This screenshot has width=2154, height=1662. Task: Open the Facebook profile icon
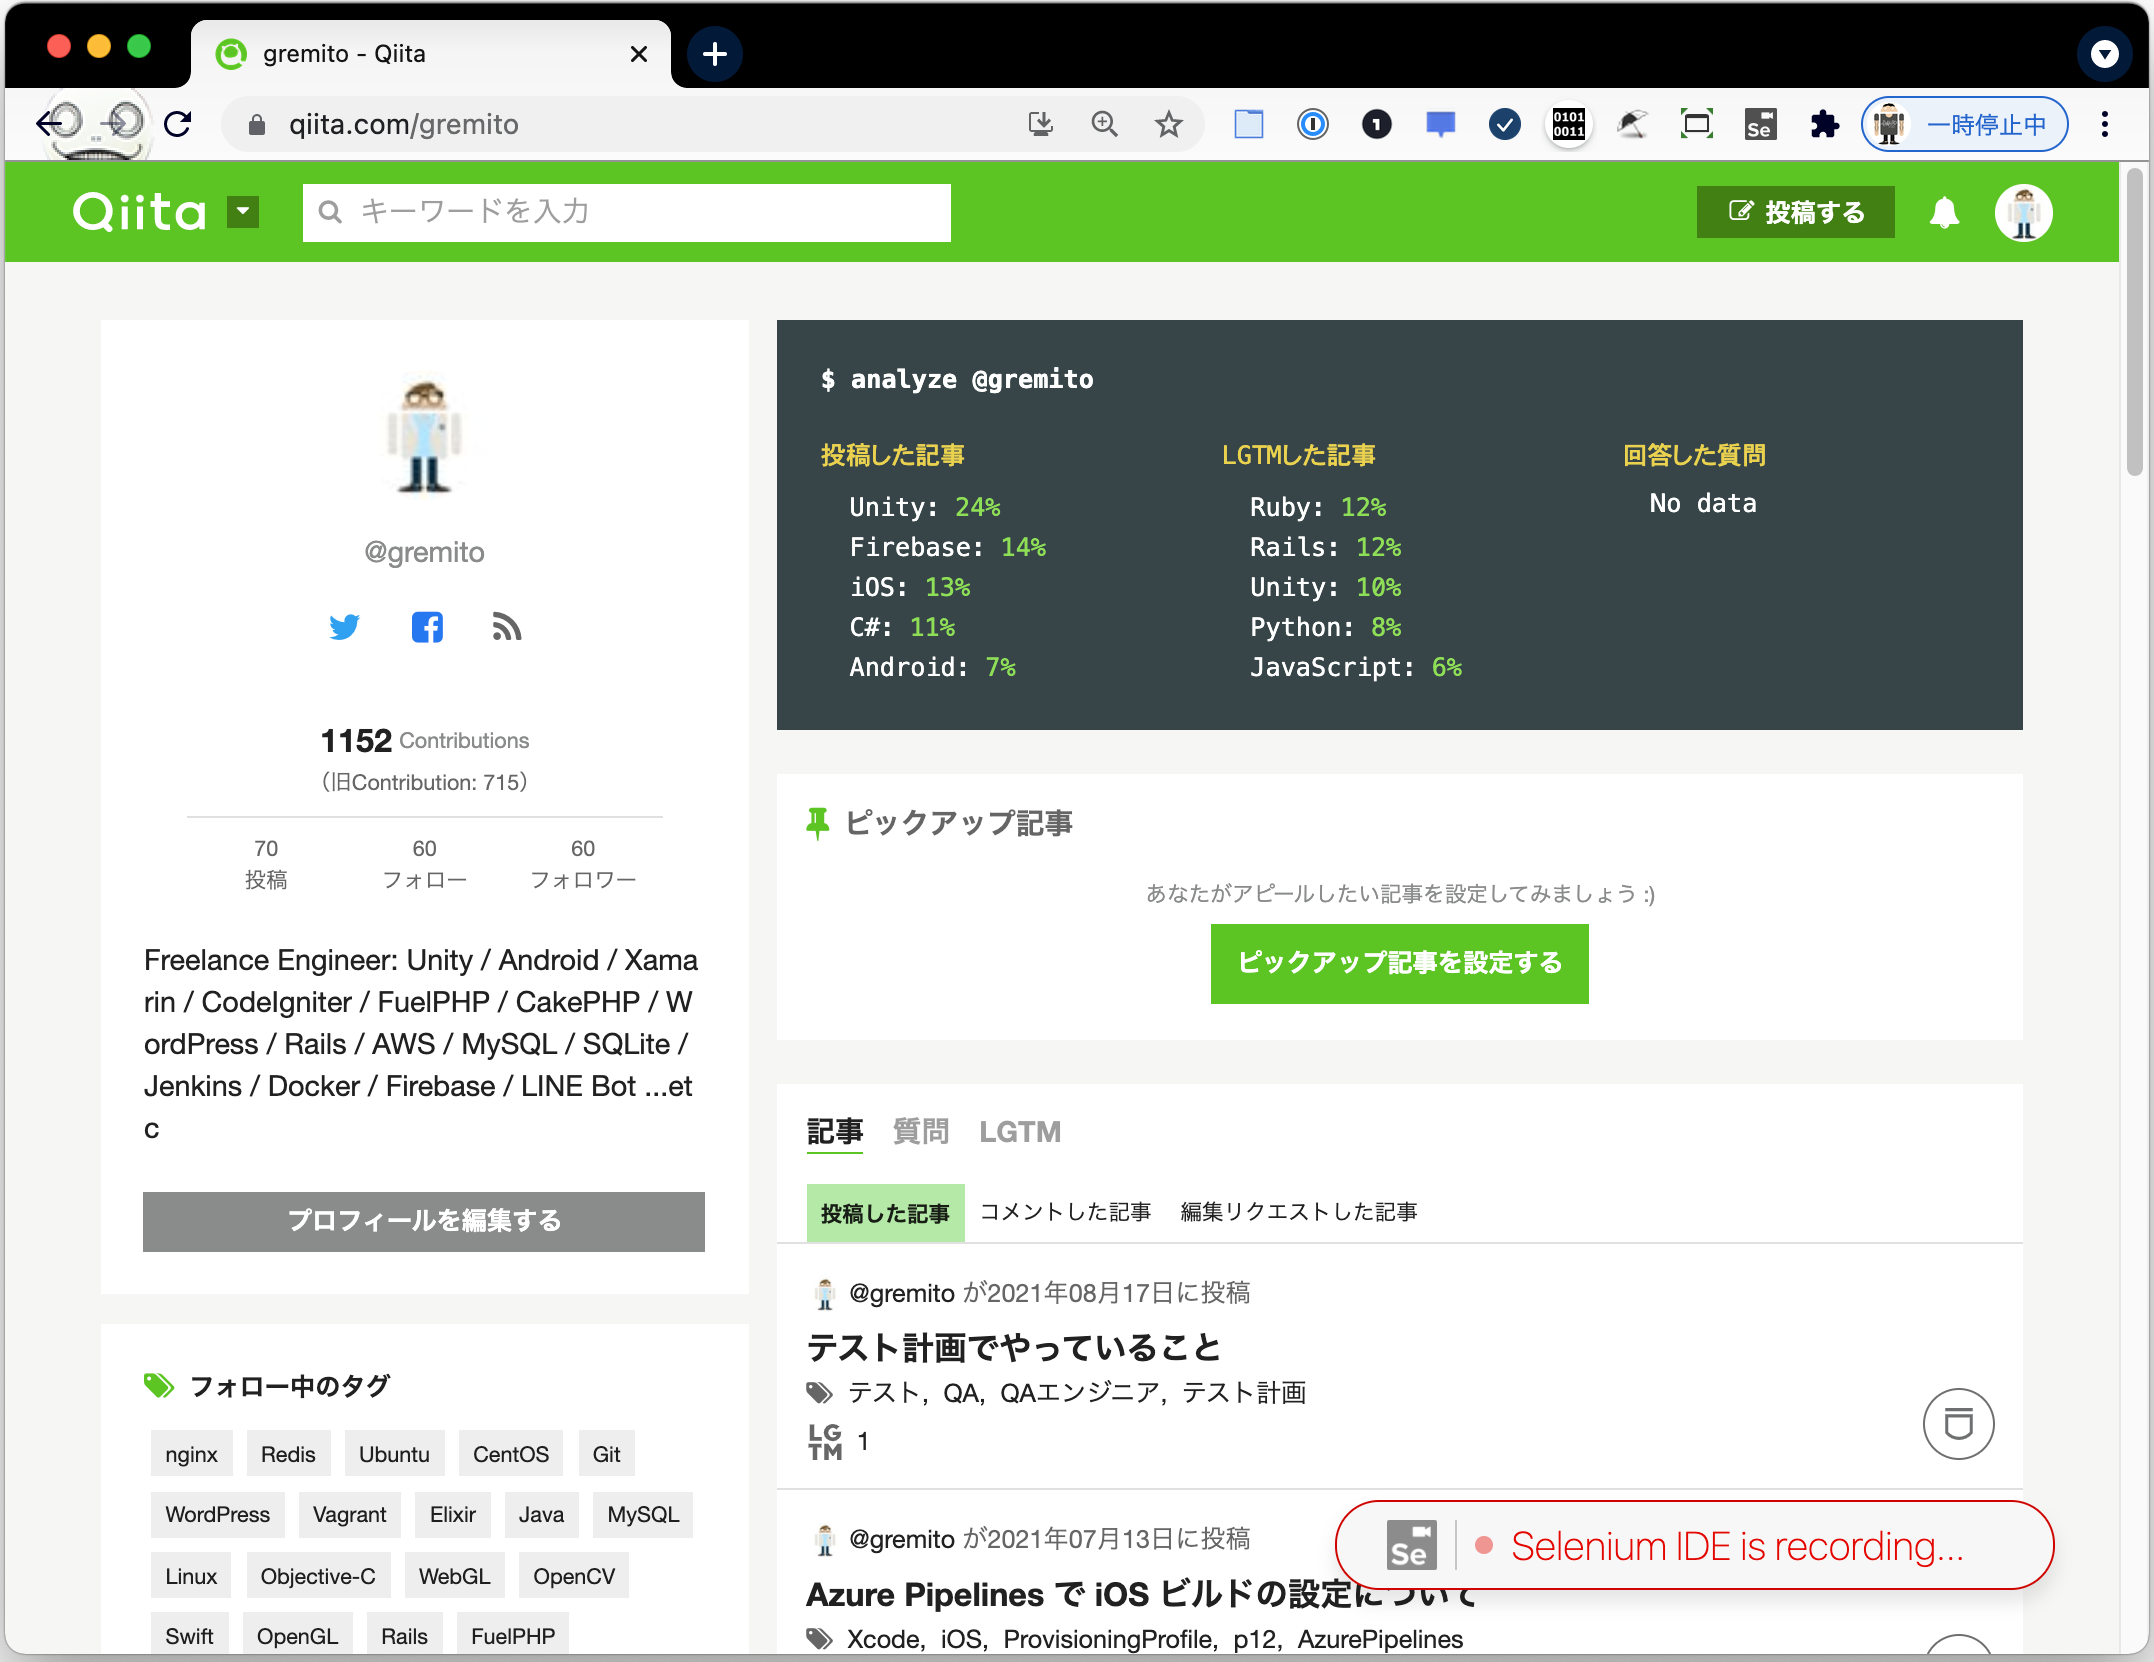(x=427, y=627)
